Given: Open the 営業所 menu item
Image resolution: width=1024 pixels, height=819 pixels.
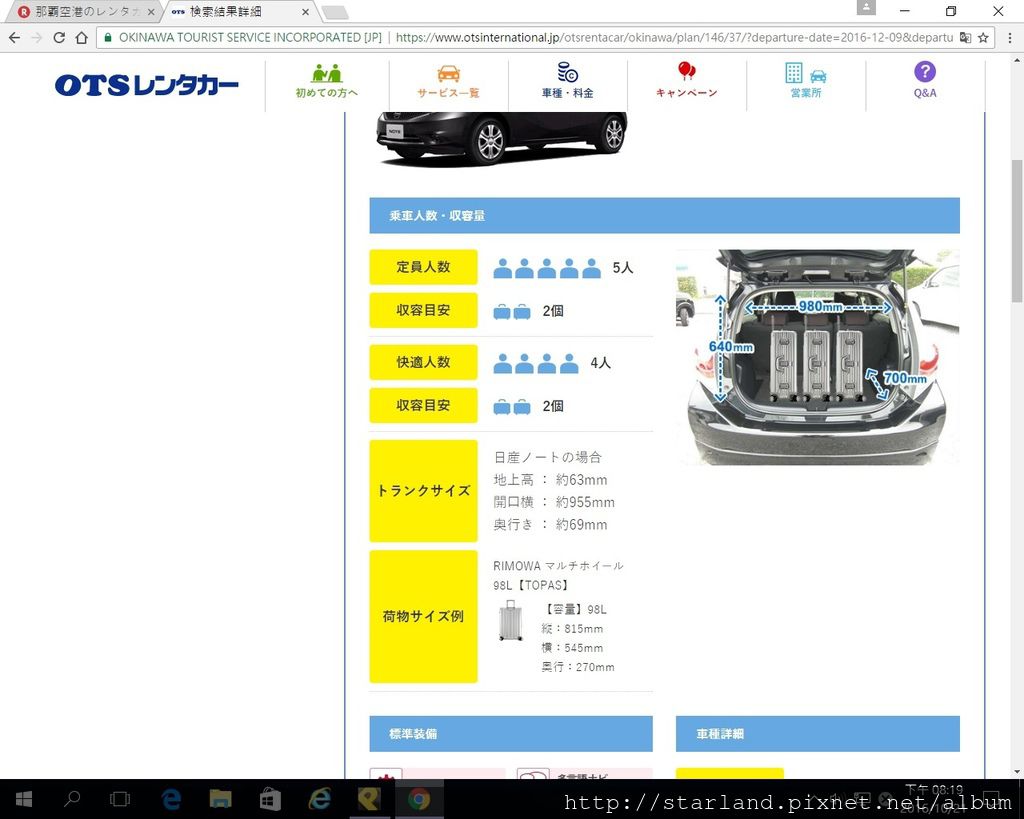Looking at the screenshot, I should click(806, 82).
